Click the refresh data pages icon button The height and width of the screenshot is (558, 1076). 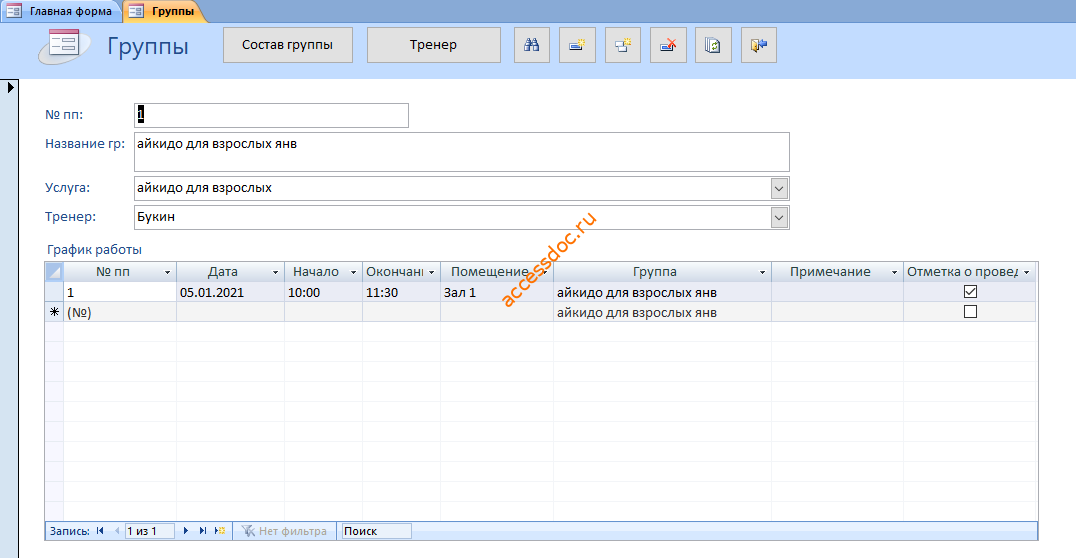tap(714, 45)
